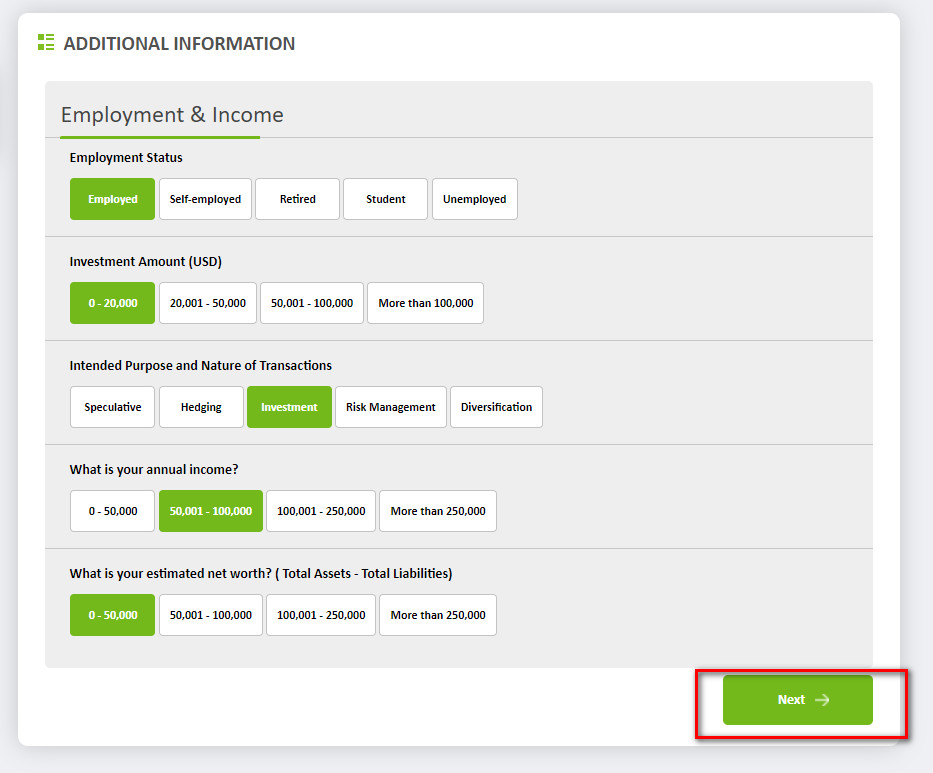Choose 20,001 - 50,000 investment amount
Image resolution: width=933 pixels, height=773 pixels.
[x=207, y=303]
